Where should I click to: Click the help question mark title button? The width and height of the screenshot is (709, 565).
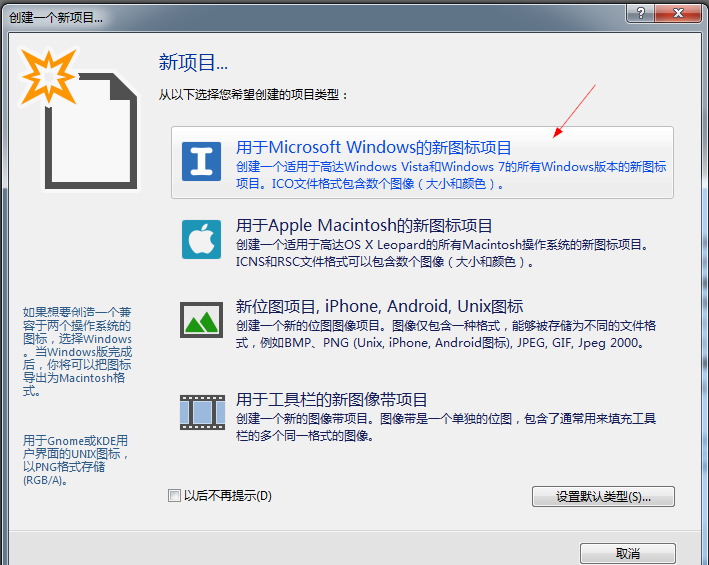click(x=640, y=13)
